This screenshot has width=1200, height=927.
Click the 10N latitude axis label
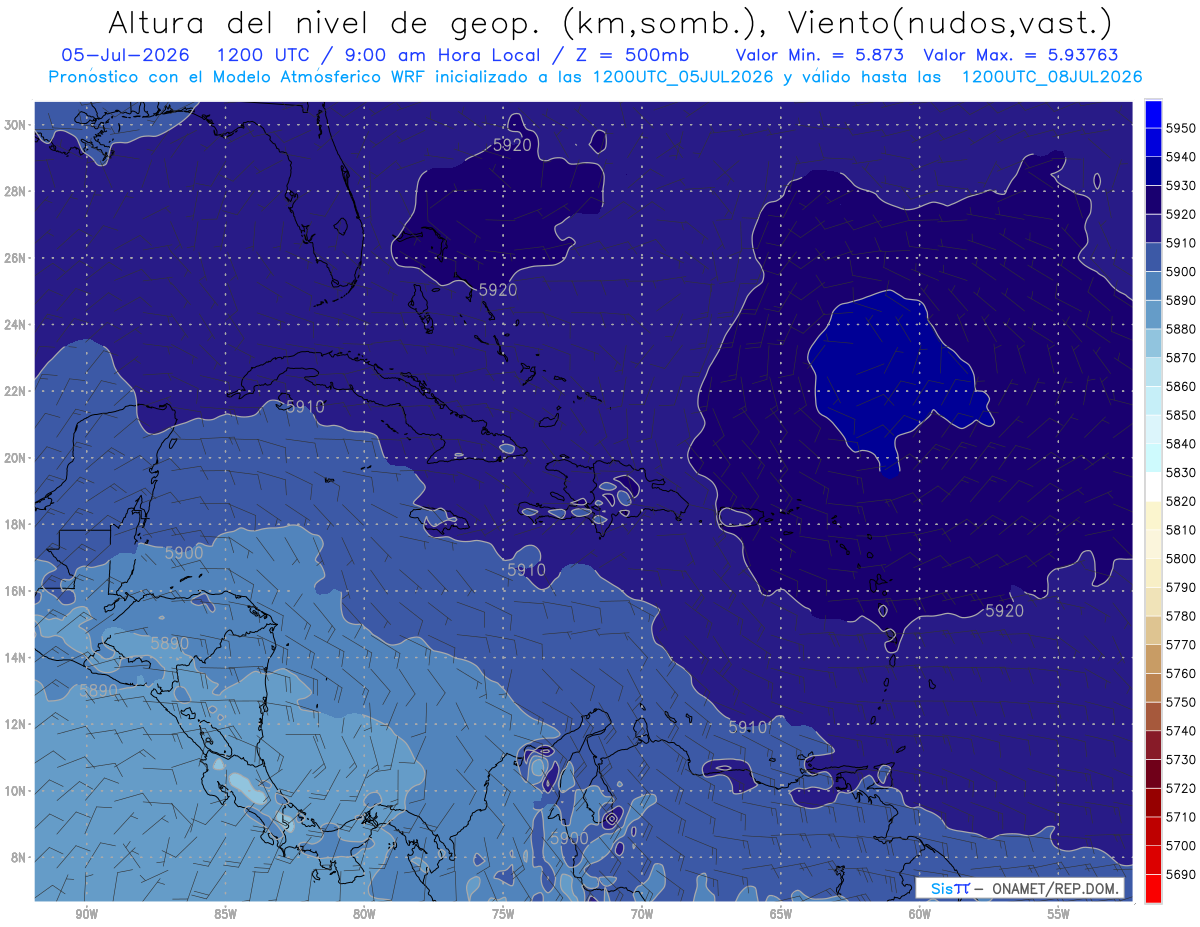click(16, 790)
